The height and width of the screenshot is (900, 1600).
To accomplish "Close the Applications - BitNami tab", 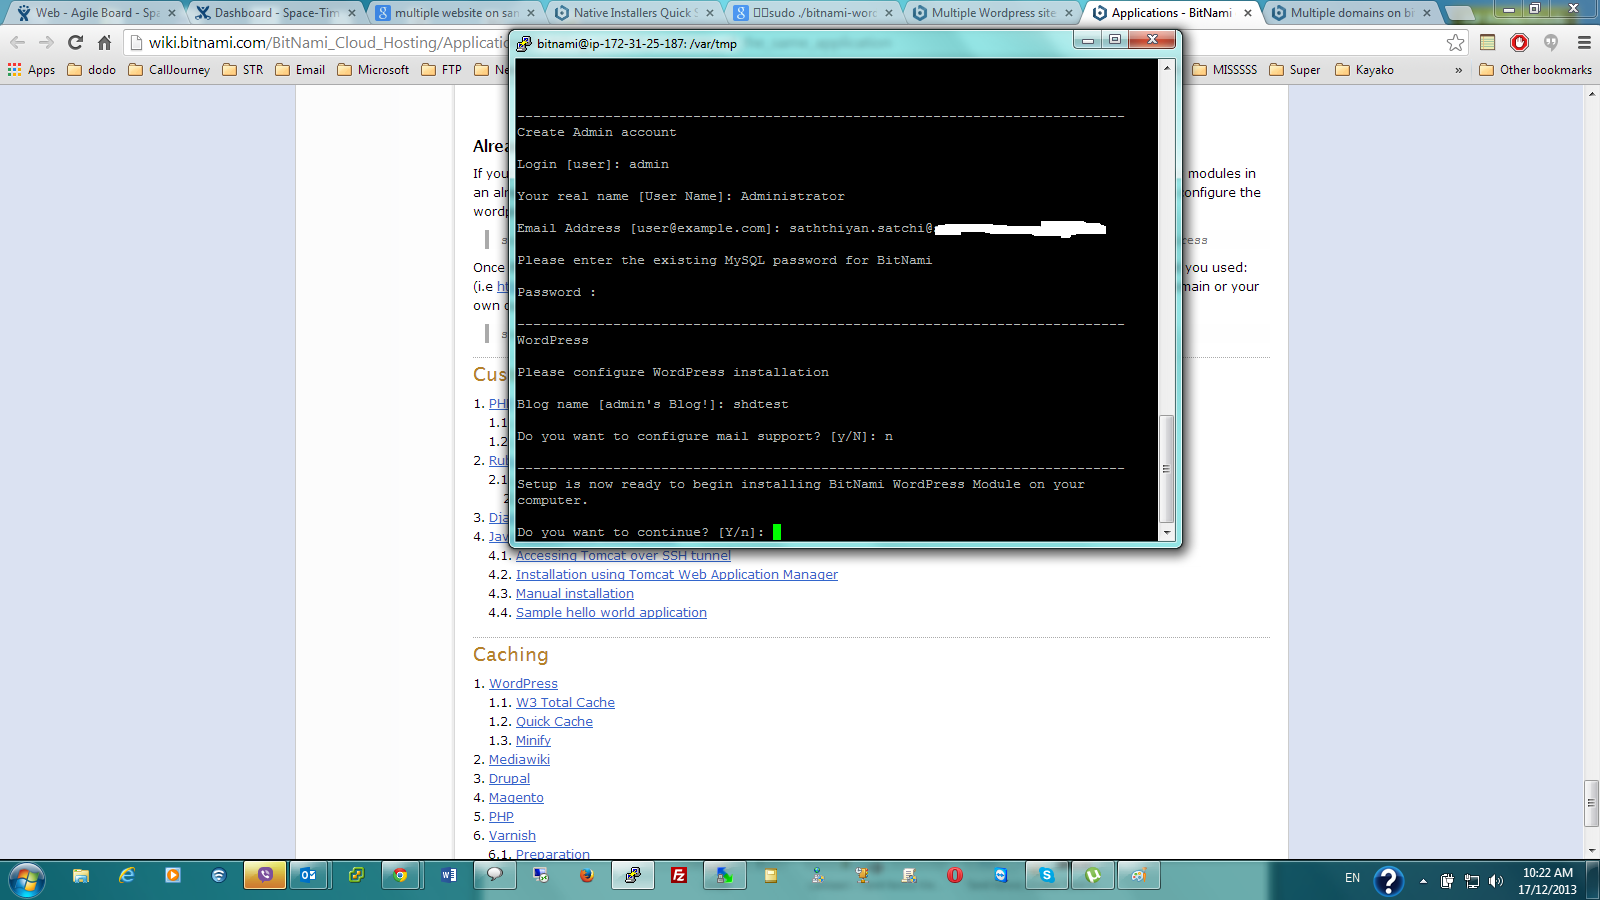I will 1247,13.
